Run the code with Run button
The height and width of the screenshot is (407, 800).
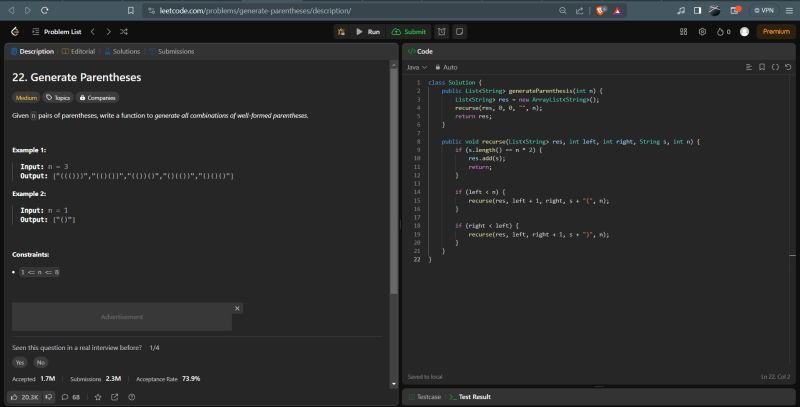point(368,32)
